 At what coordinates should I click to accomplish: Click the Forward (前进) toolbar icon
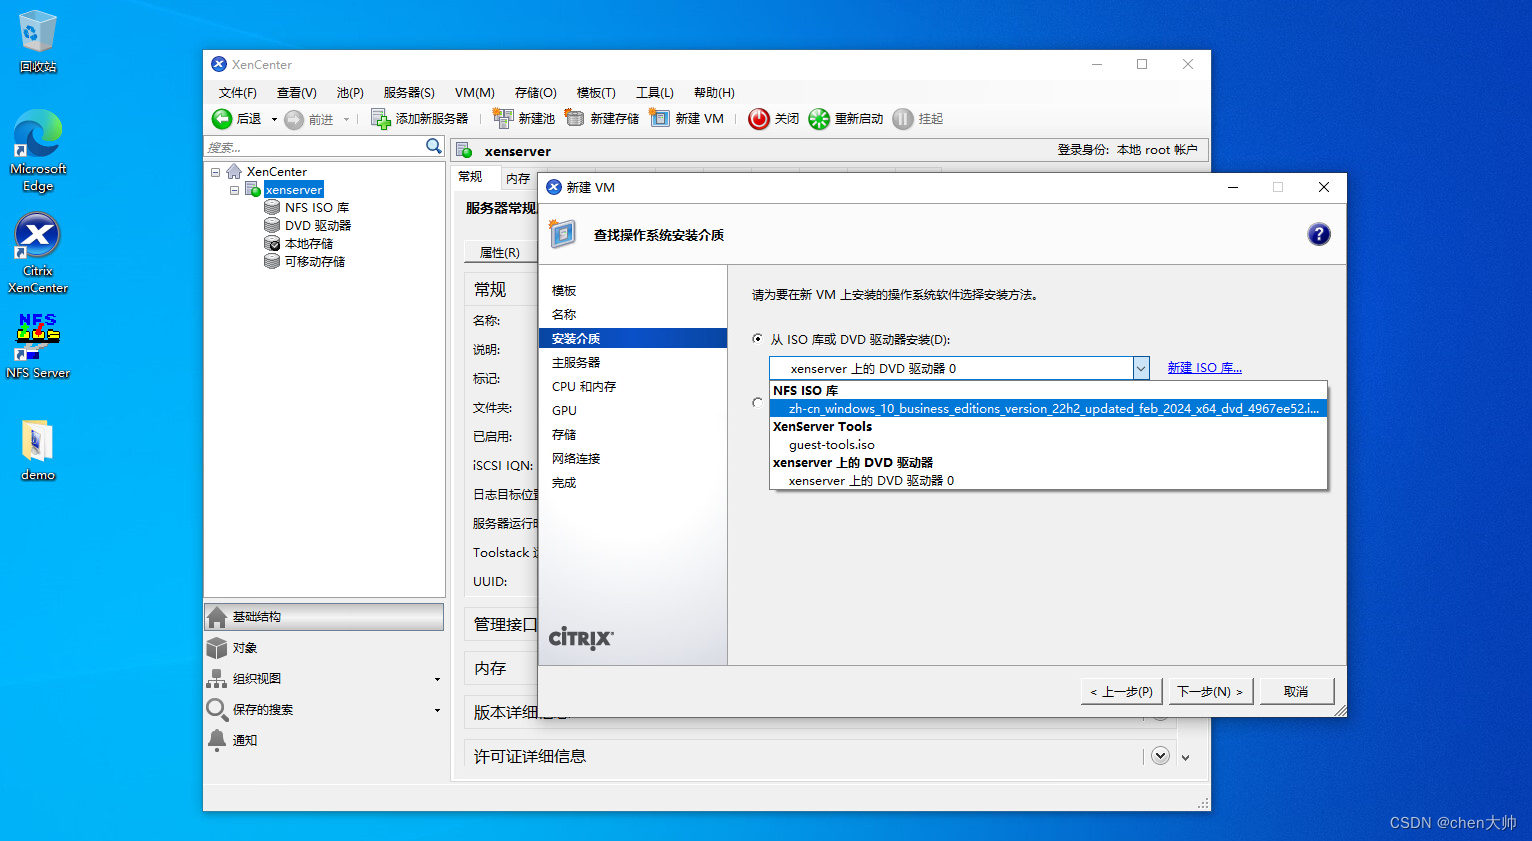pos(294,120)
